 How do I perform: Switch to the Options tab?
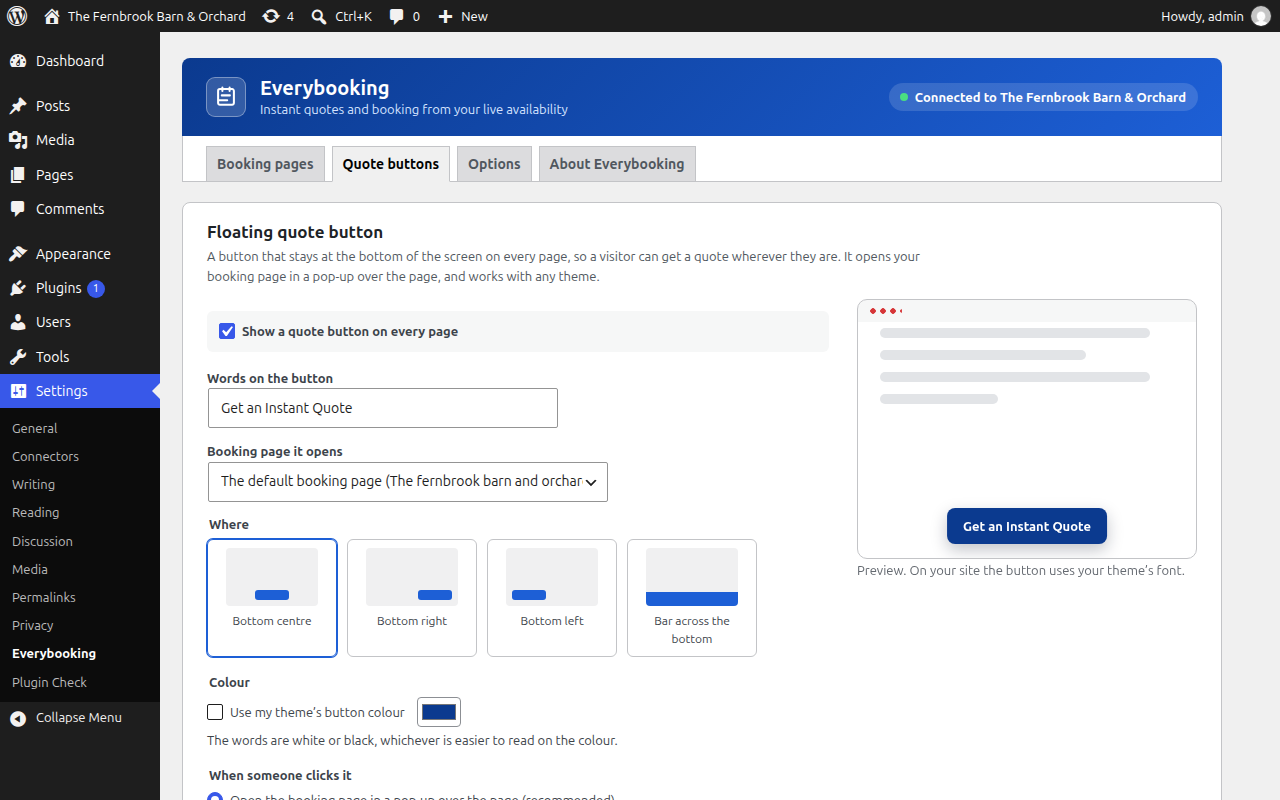[494, 164]
